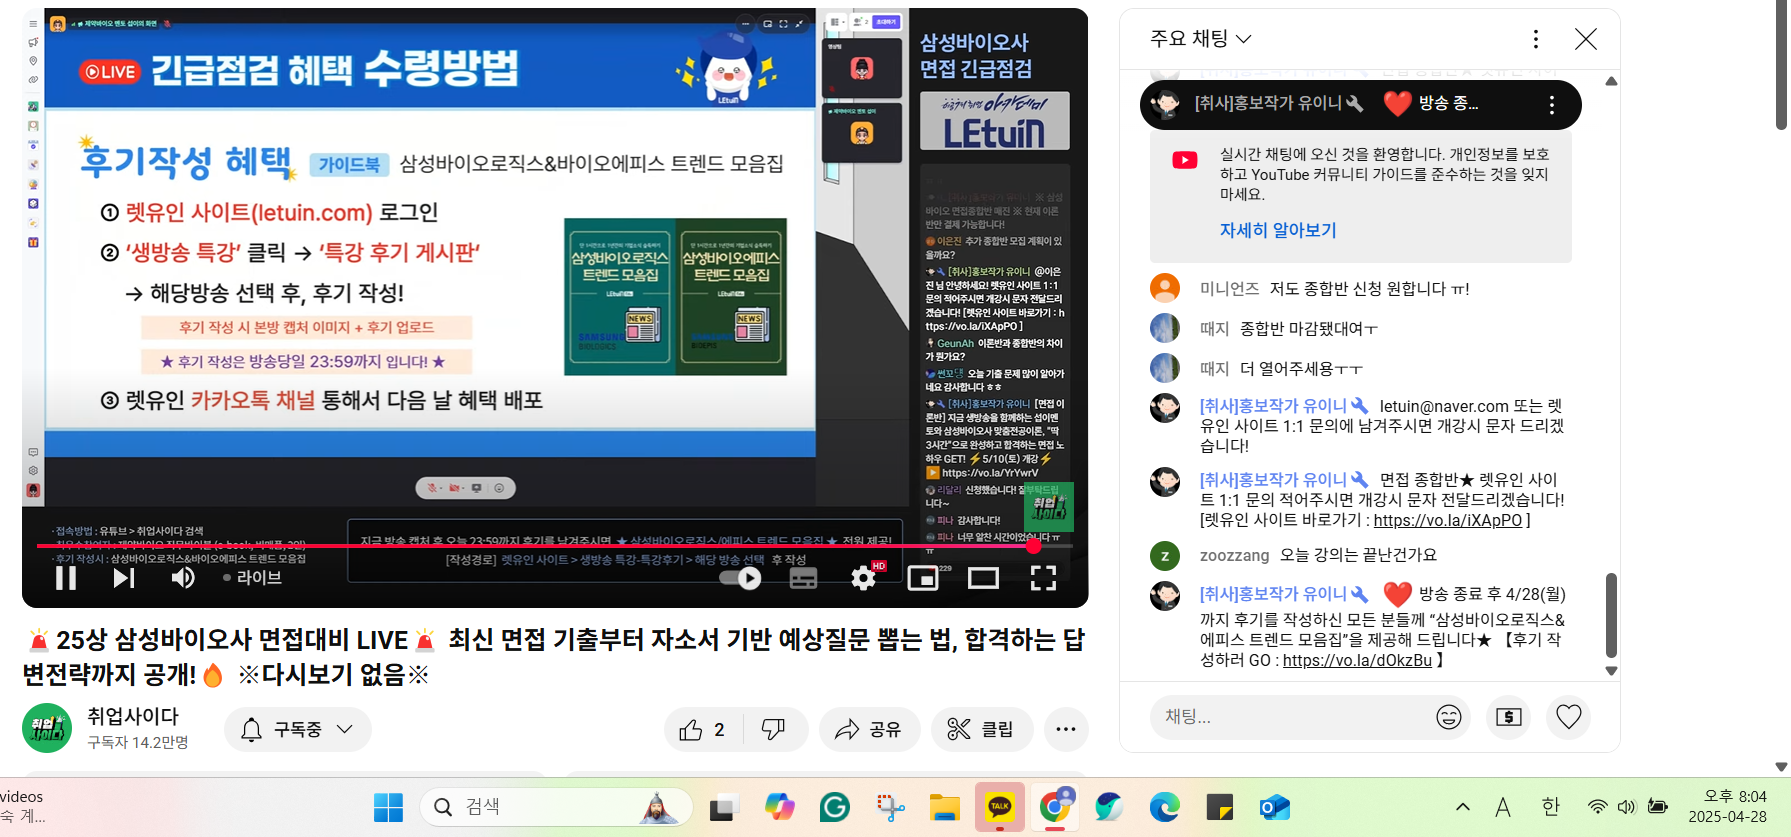Image resolution: width=1791 pixels, height=837 pixels.
Task: Mute the video volume speaker icon
Action: click(x=182, y=578)
